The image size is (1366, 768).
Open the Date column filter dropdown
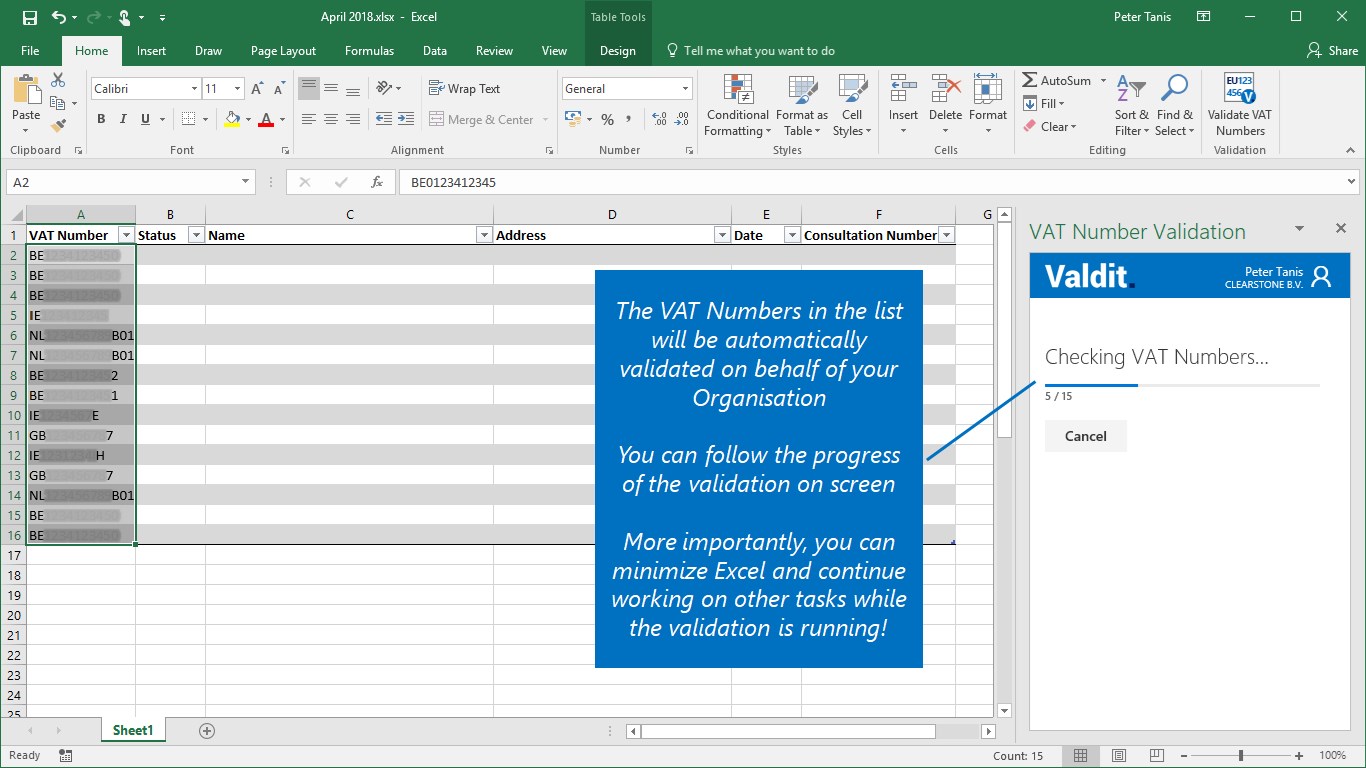[792, 235]
